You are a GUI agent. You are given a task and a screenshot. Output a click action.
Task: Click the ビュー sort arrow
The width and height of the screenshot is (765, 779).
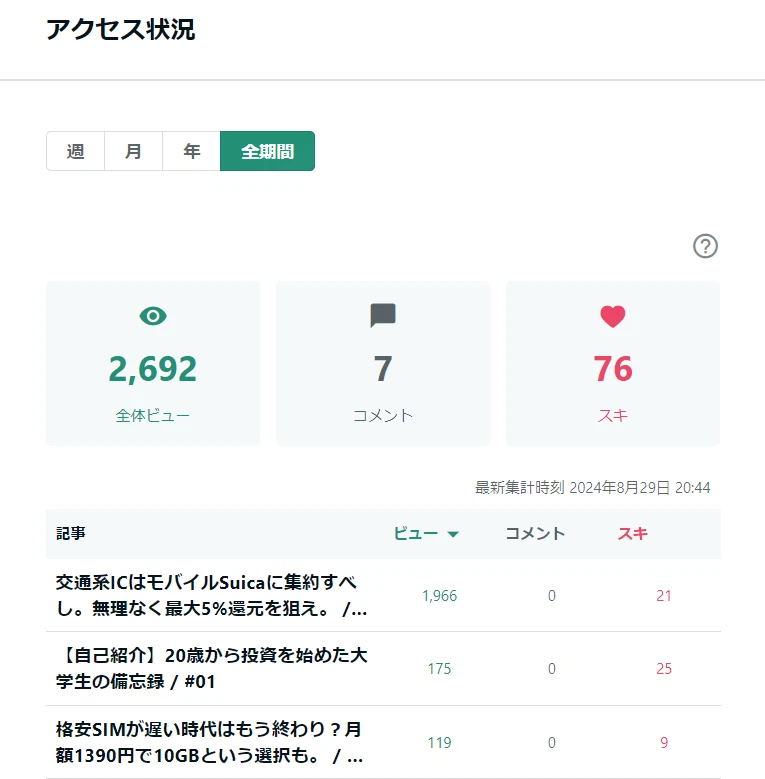coord(453,535)
